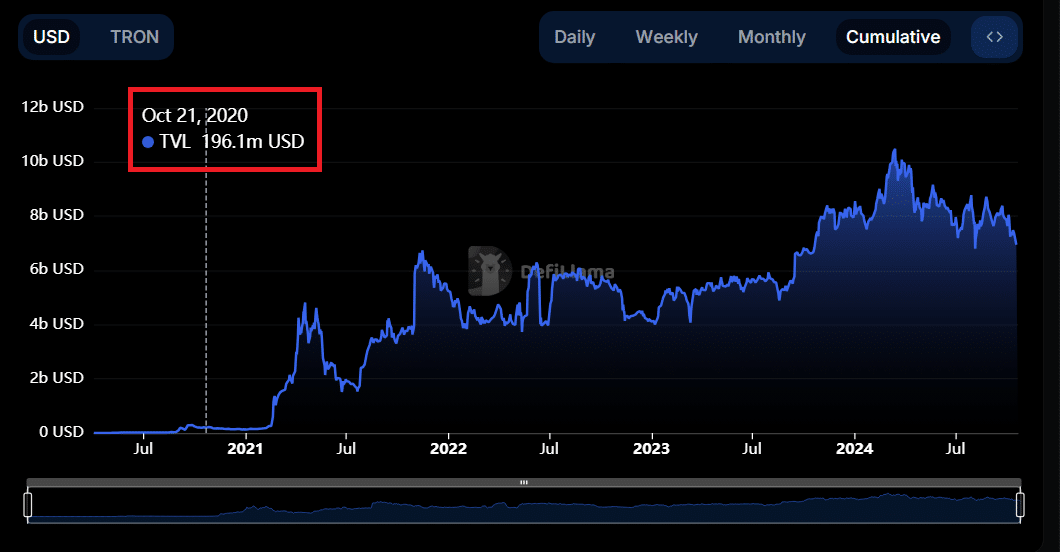Switch the denomination to TRON
The width and height of the screenshot is (1060, 552).
134,37
